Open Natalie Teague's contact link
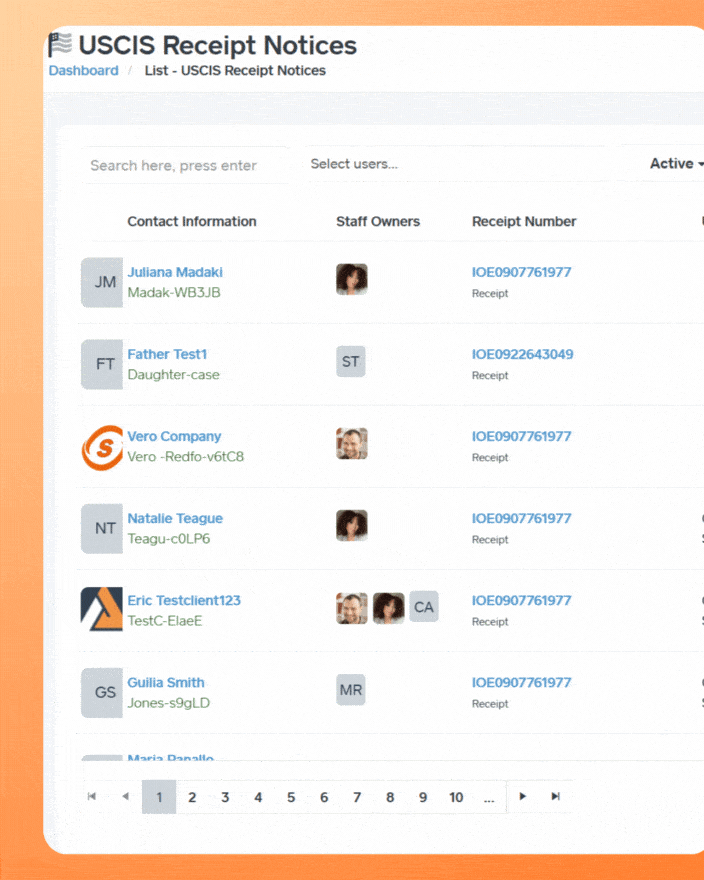Image resolution: width=704 pixels, height=880 pixels. point(175,518)
